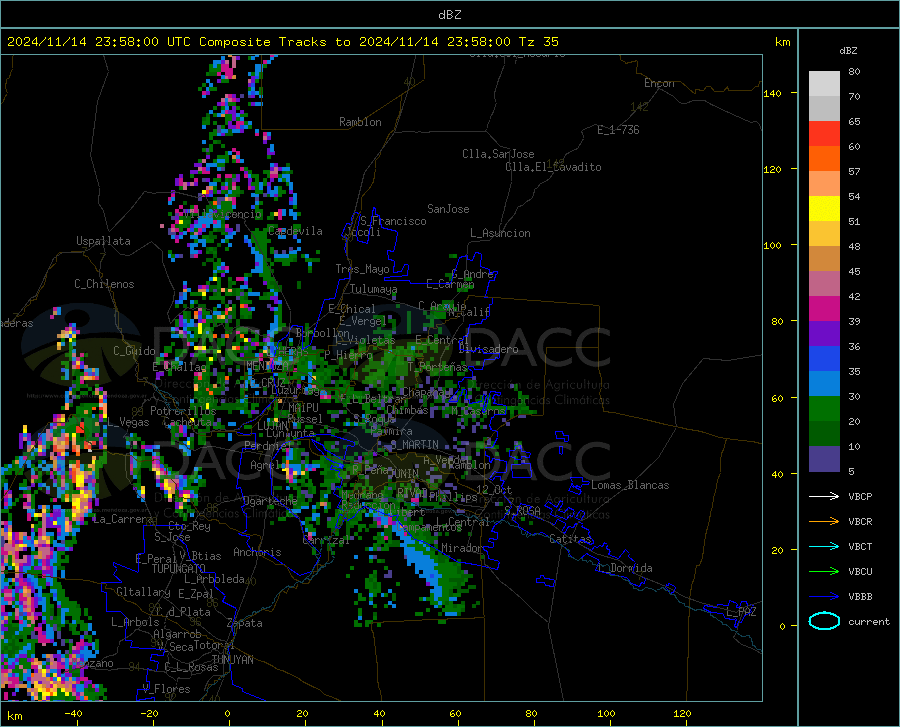Click the '140' tick on the vertical axis

(773, 94)
